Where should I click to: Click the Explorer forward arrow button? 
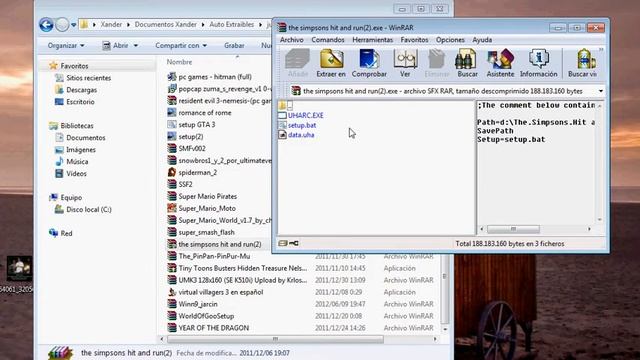(x=62, y=25)
